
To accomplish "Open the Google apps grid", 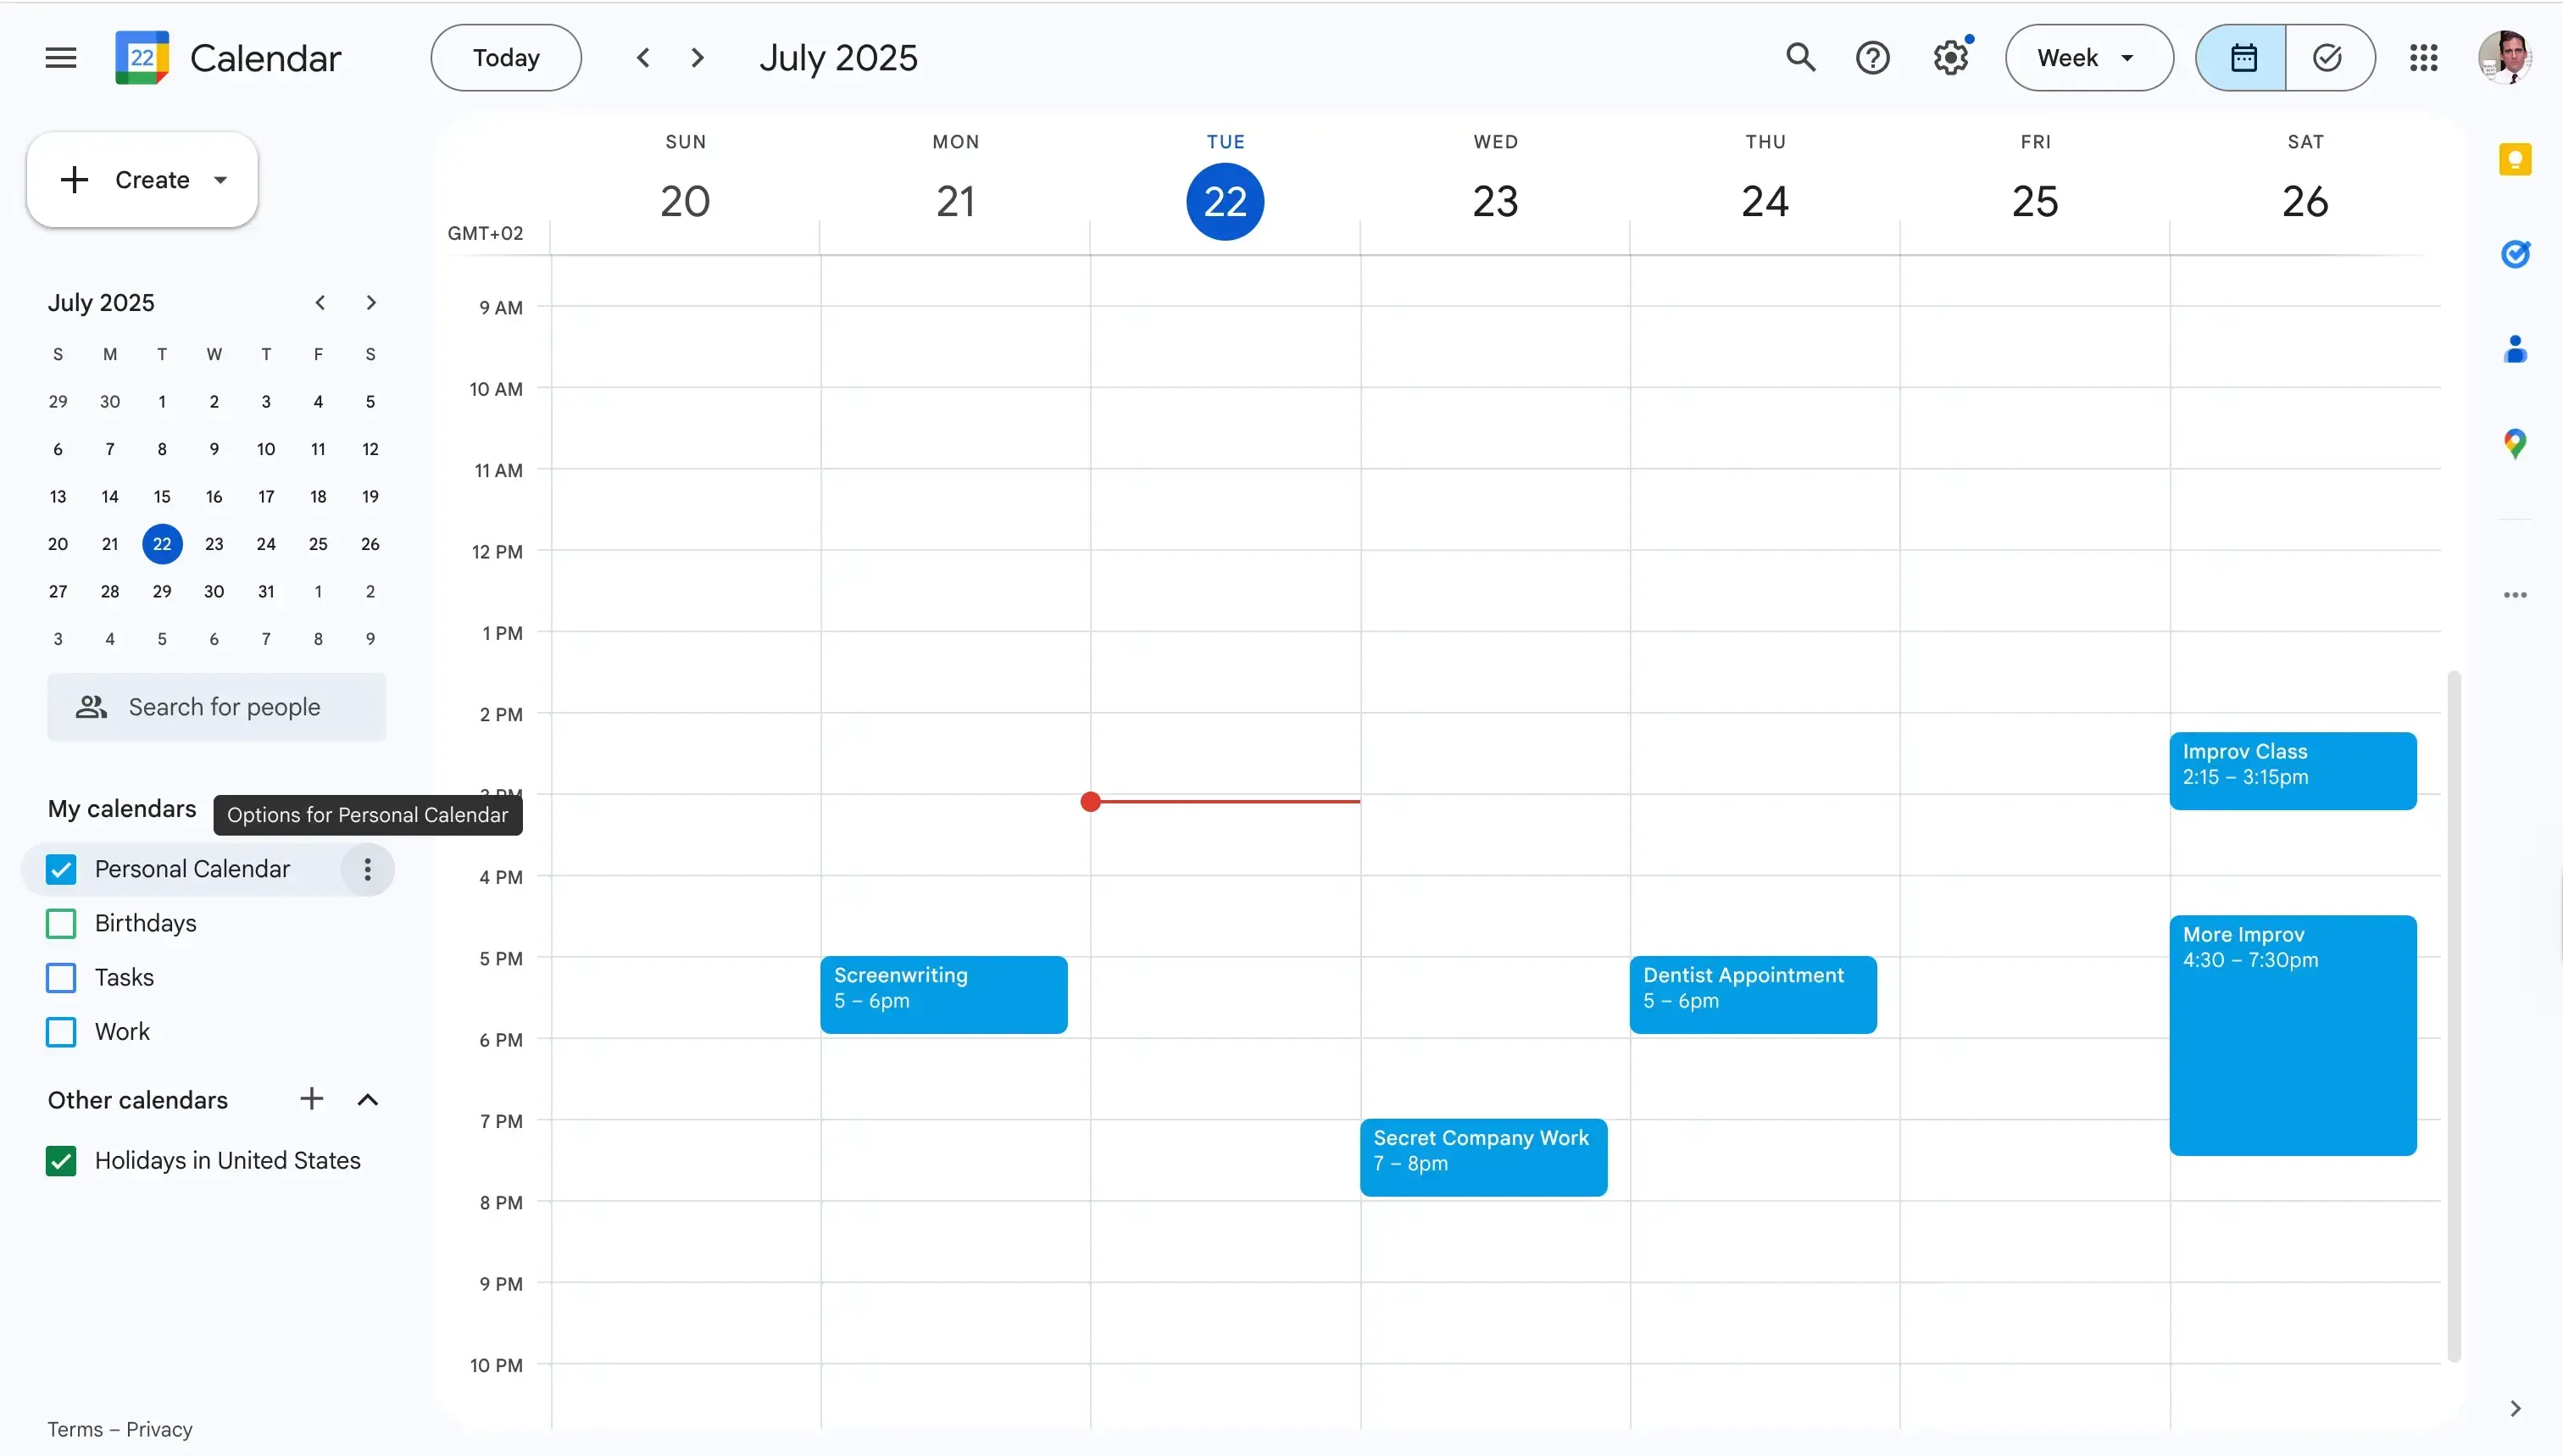I will (2424, 57).
